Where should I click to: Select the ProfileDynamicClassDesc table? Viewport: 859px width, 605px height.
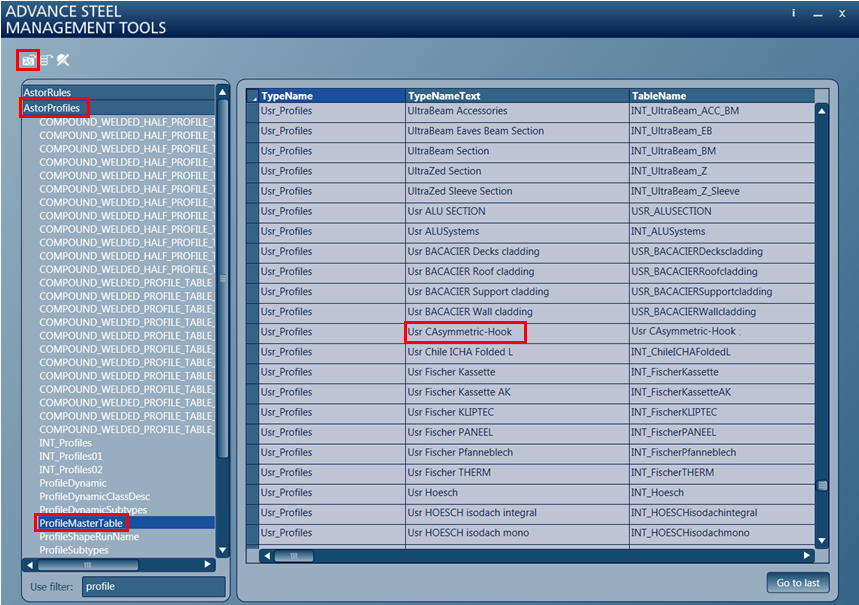point(94,496)
